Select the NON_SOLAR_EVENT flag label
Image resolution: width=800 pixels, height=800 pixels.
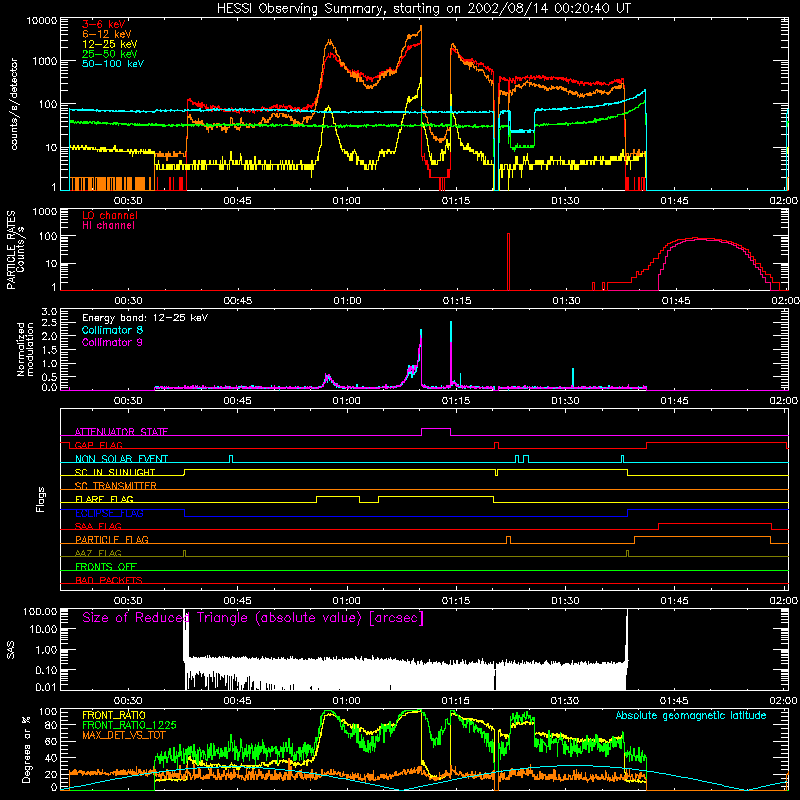[121, 459]
